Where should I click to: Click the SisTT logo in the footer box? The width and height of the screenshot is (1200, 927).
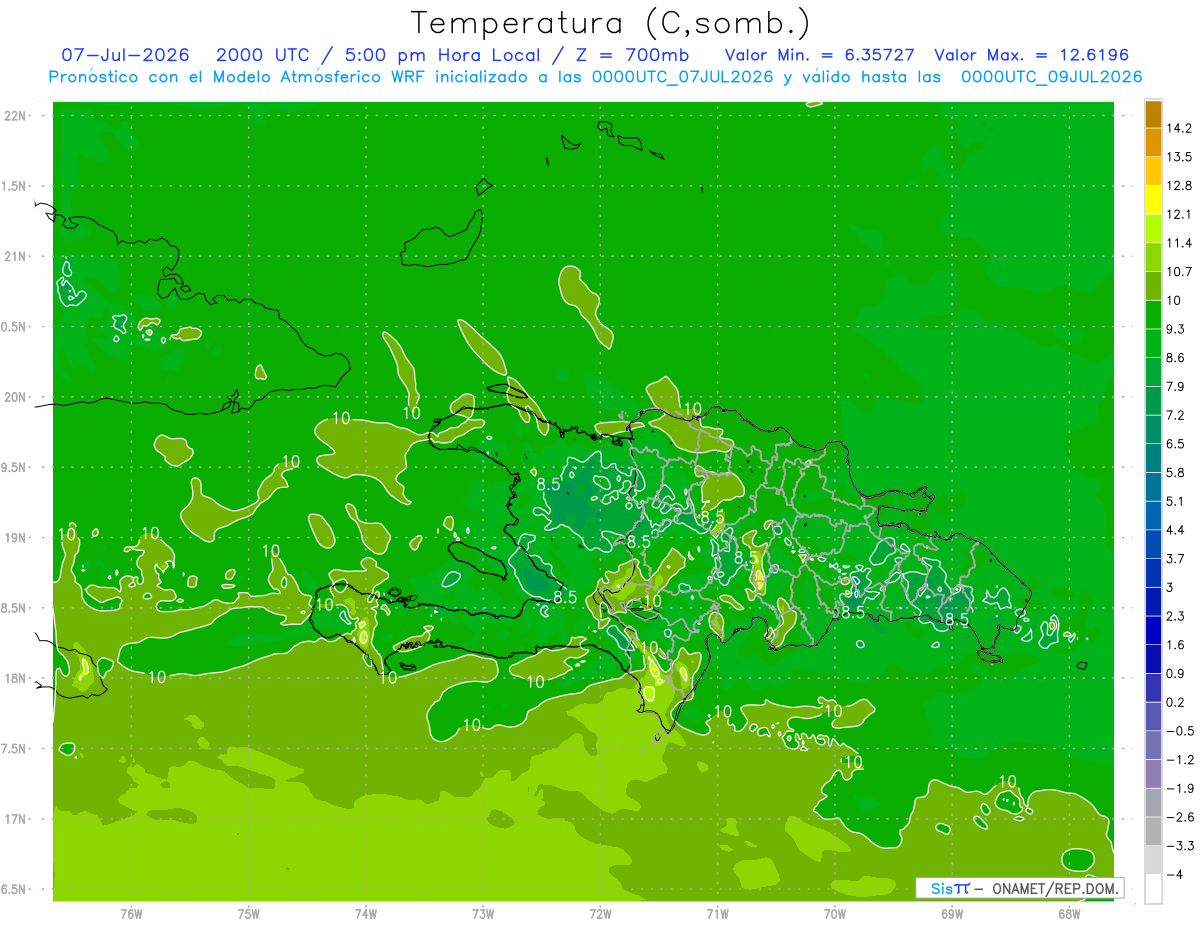coord(950,888)
